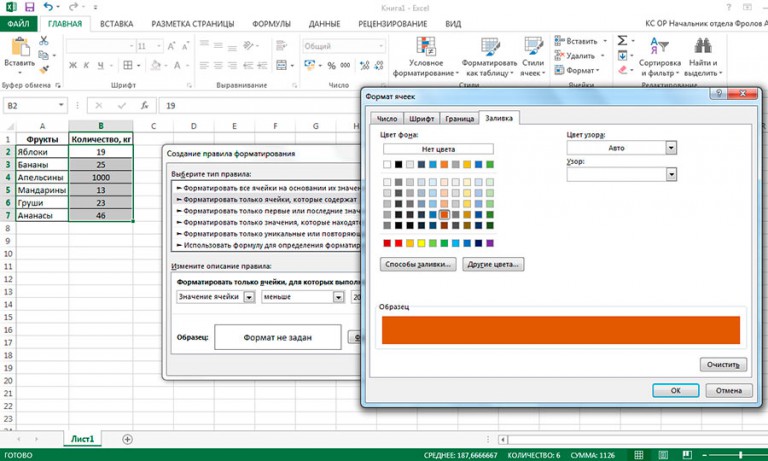Click the Redo arrow icon
This screenshot has height=461, width=768.
click(73, 7)
